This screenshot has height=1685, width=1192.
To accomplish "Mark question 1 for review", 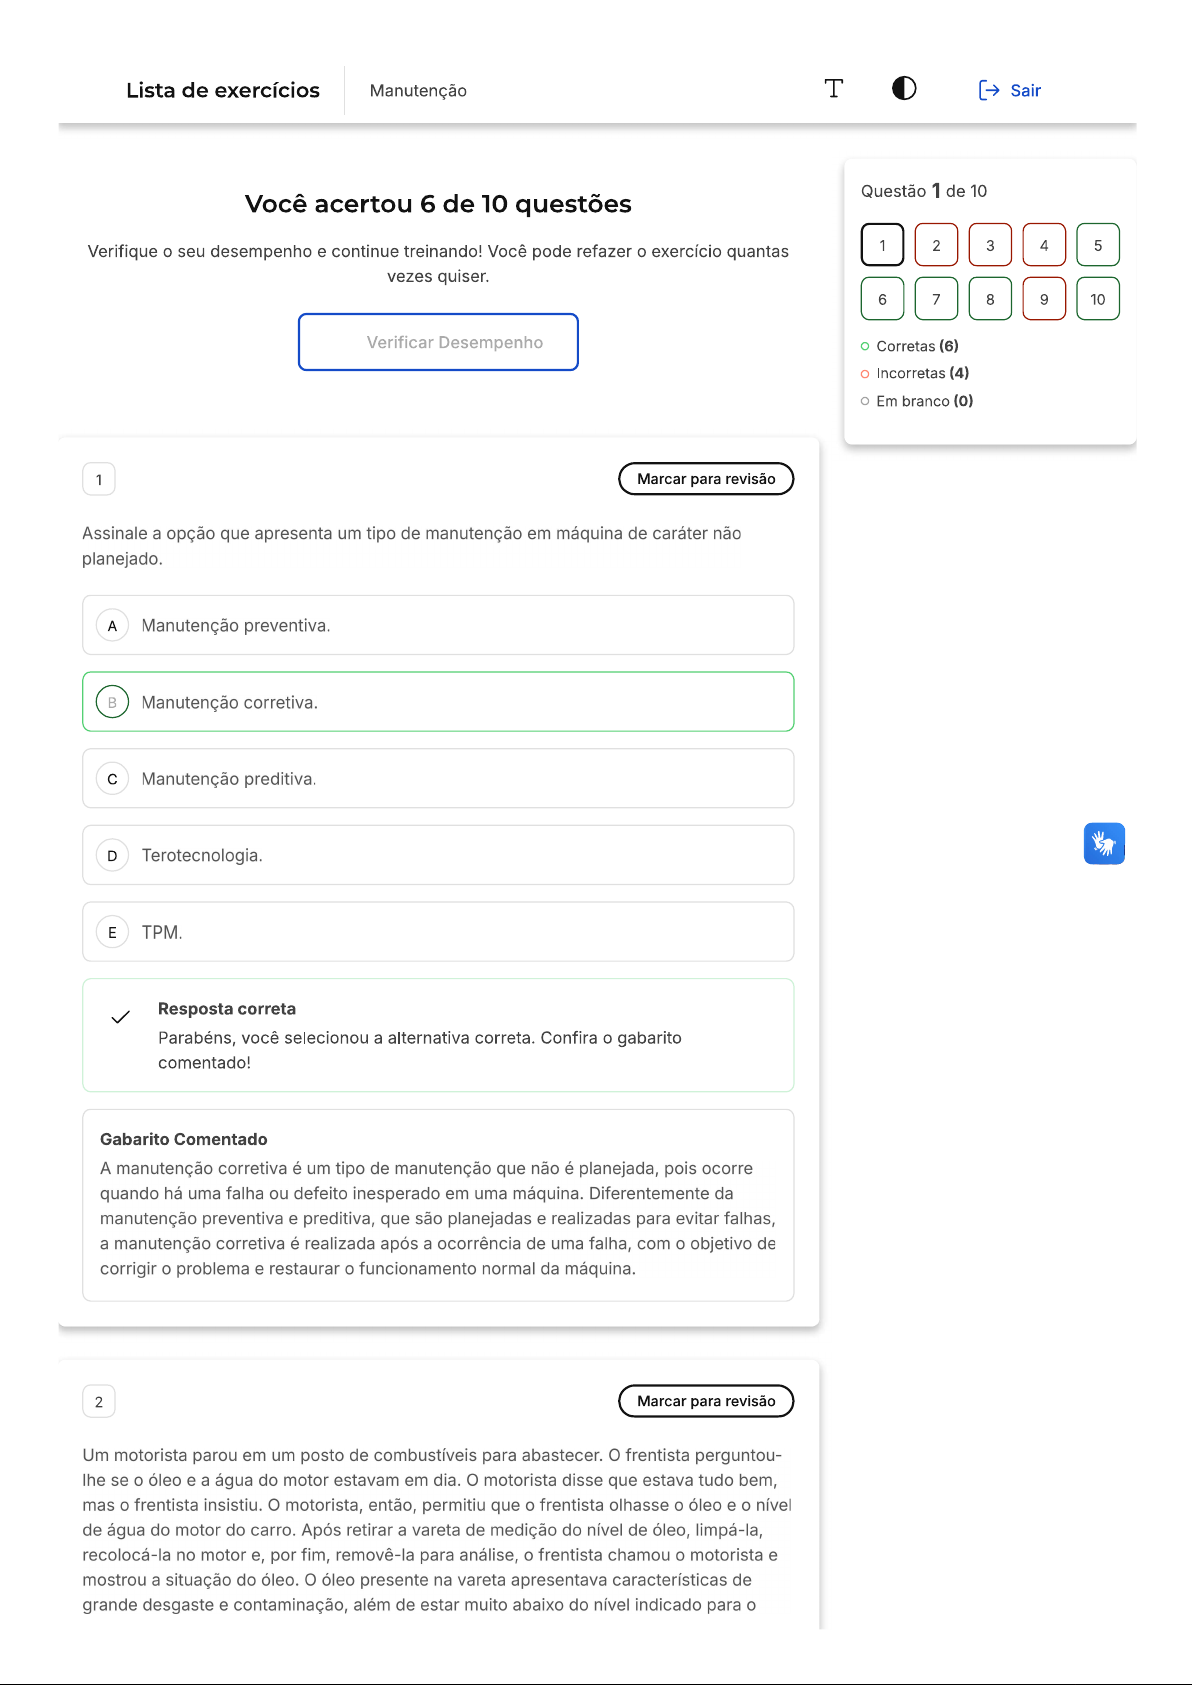I will (706, 479).
